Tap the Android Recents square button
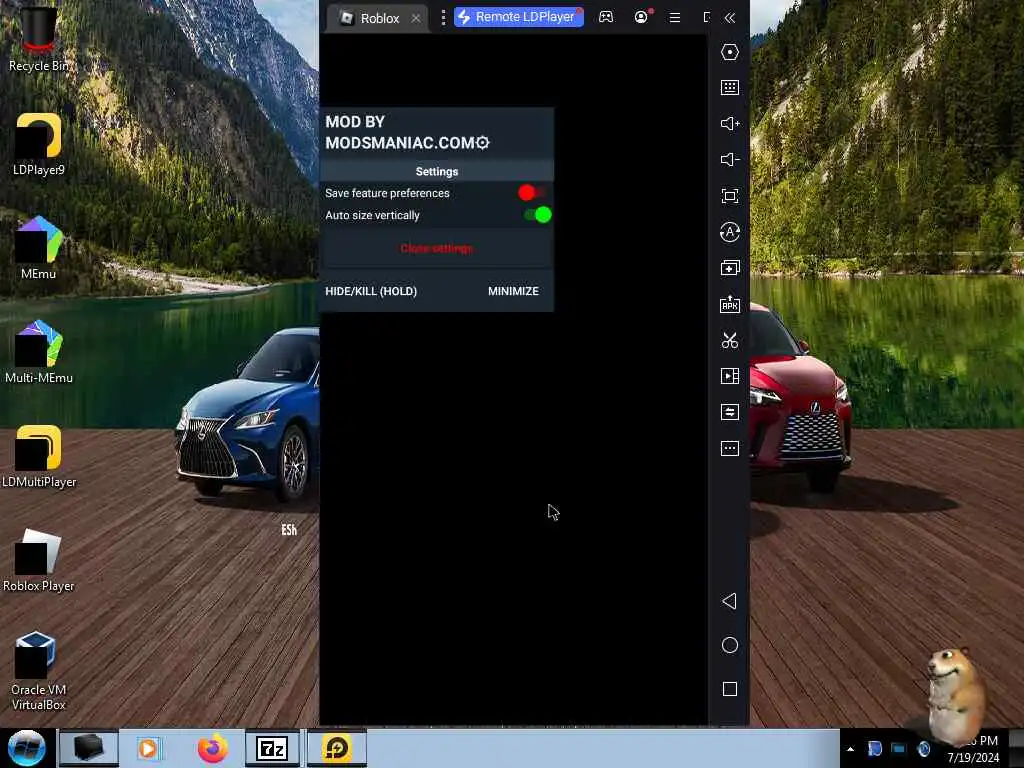The height and width of the screenshot is (768, 1024). 729,689
